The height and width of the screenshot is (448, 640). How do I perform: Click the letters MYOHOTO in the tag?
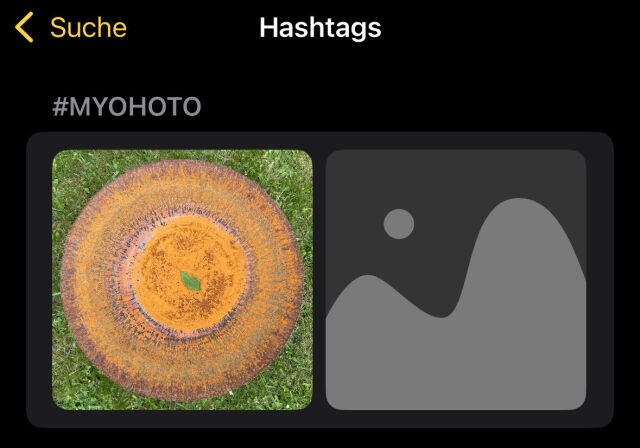tap(135, 106)
